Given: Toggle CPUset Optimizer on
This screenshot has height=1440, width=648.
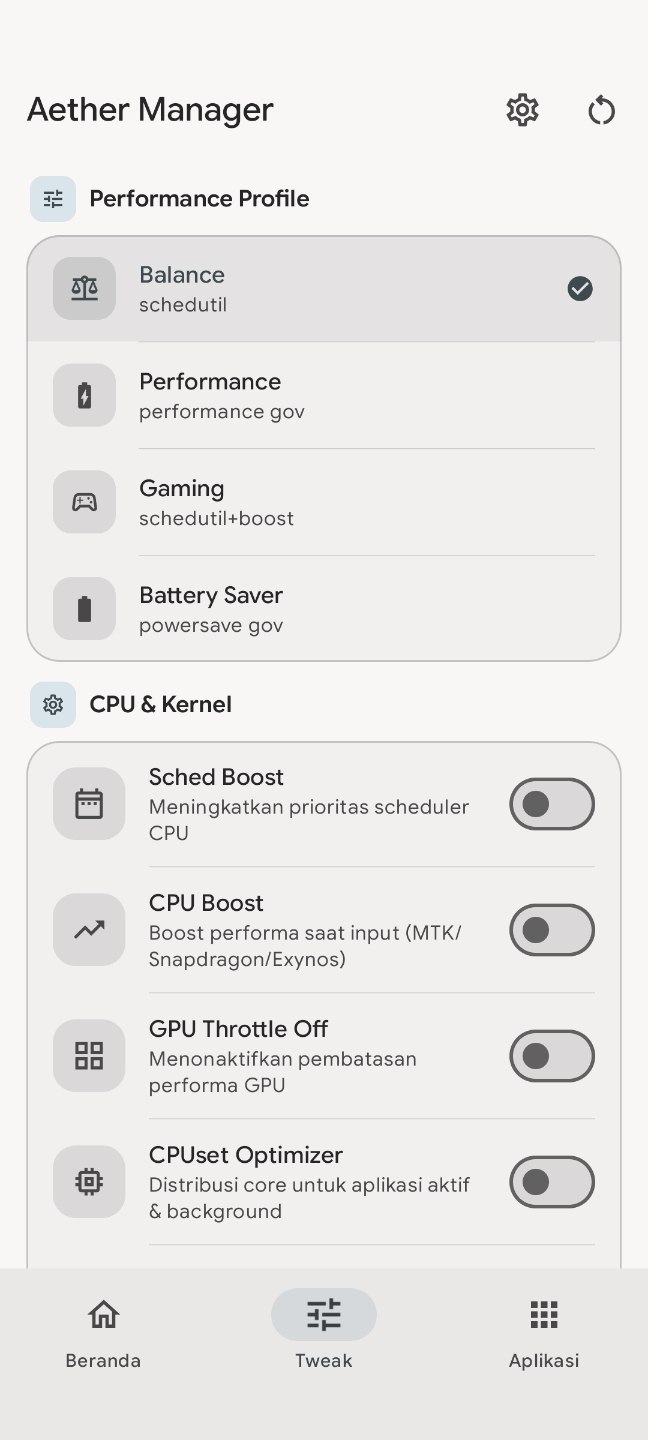Looking at the screenshot, I should (551, 1181).
